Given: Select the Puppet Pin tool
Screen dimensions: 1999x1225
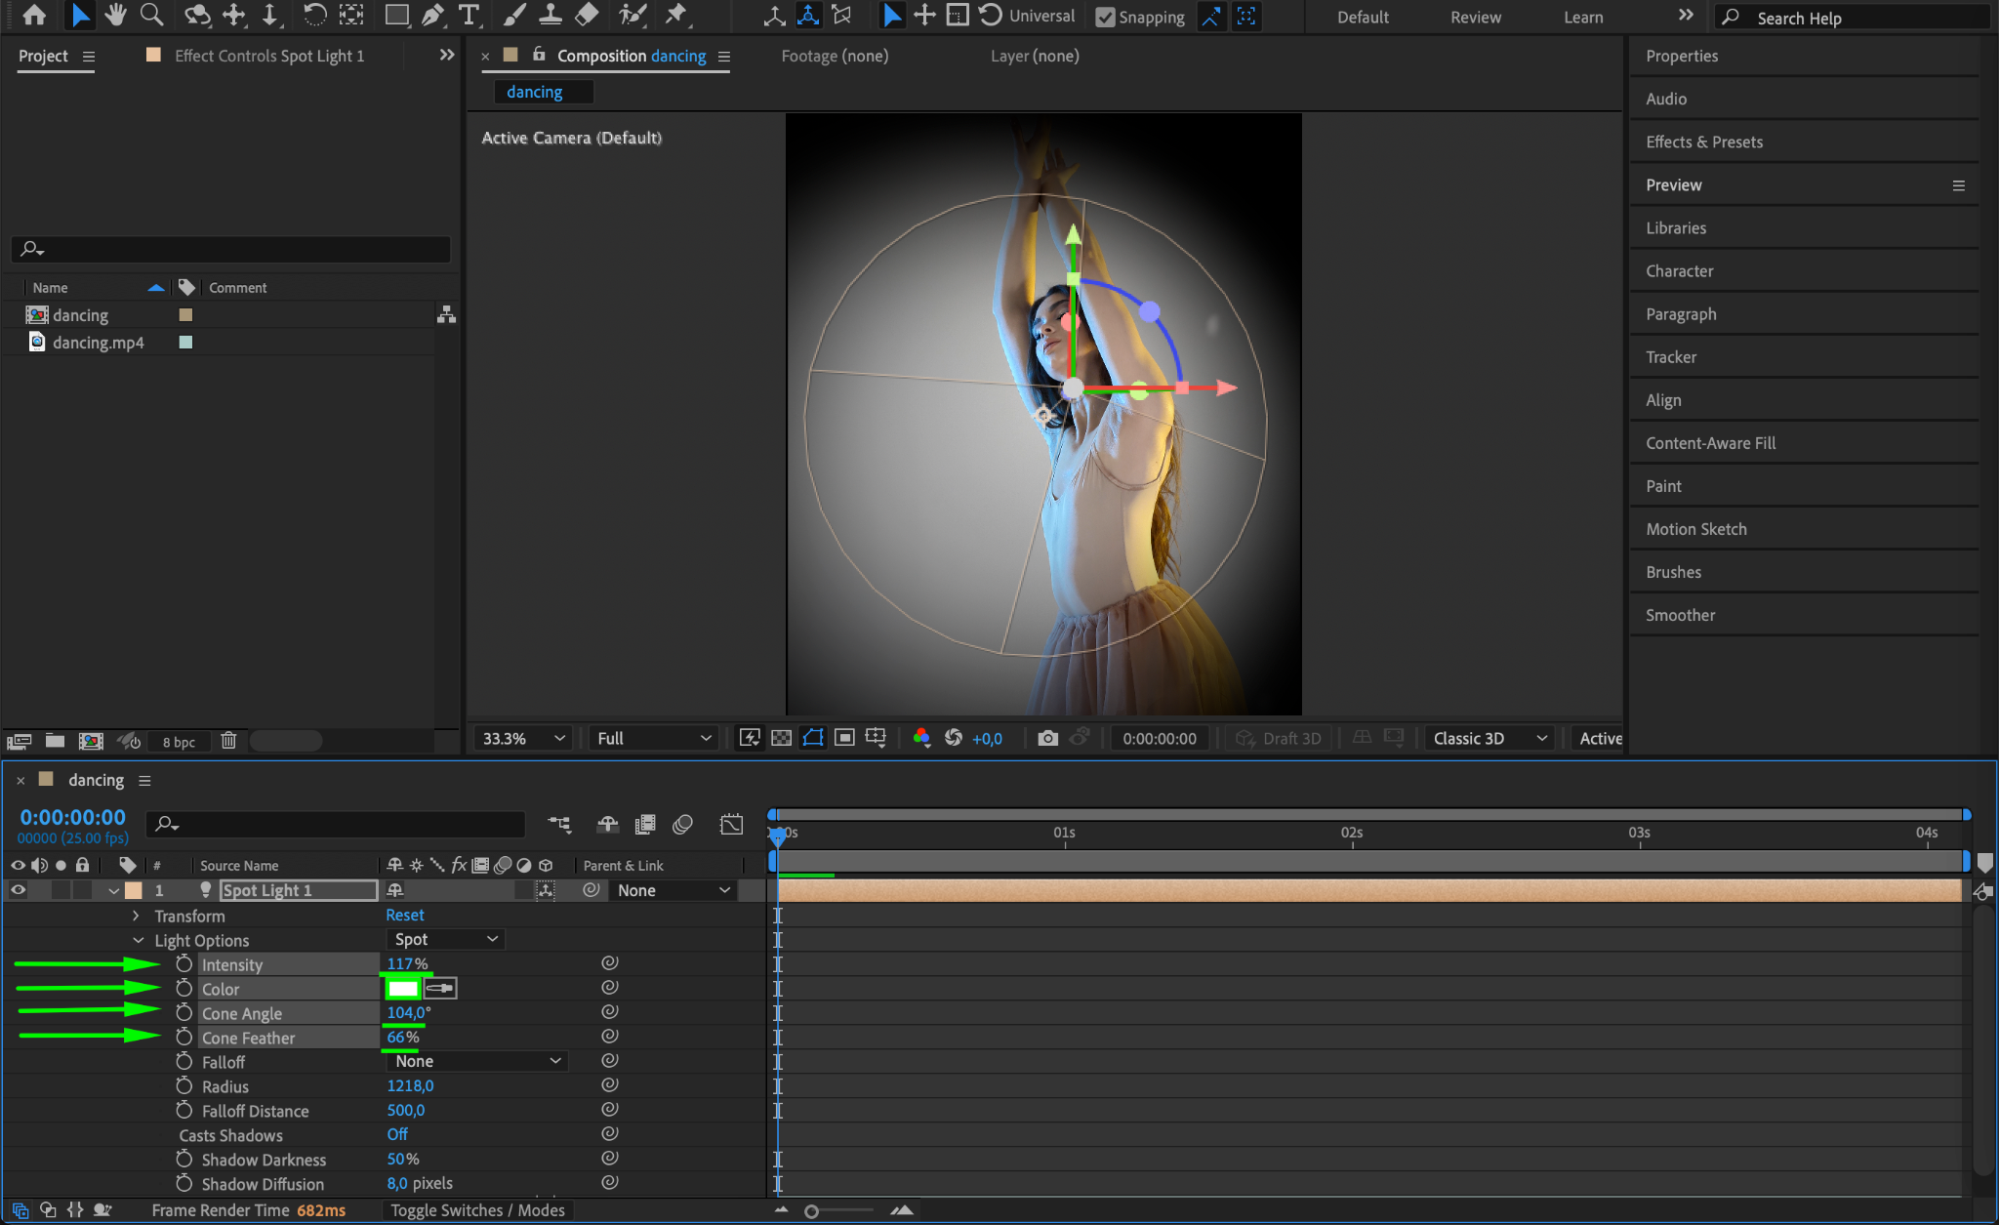Looking at the screenshot, I should (x=677, y=15).
